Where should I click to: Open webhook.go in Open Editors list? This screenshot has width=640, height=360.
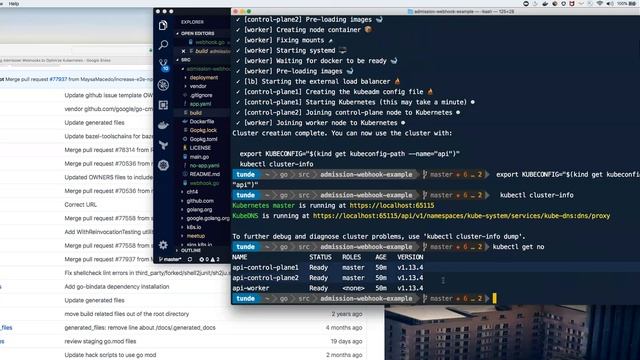pos(209,42)
